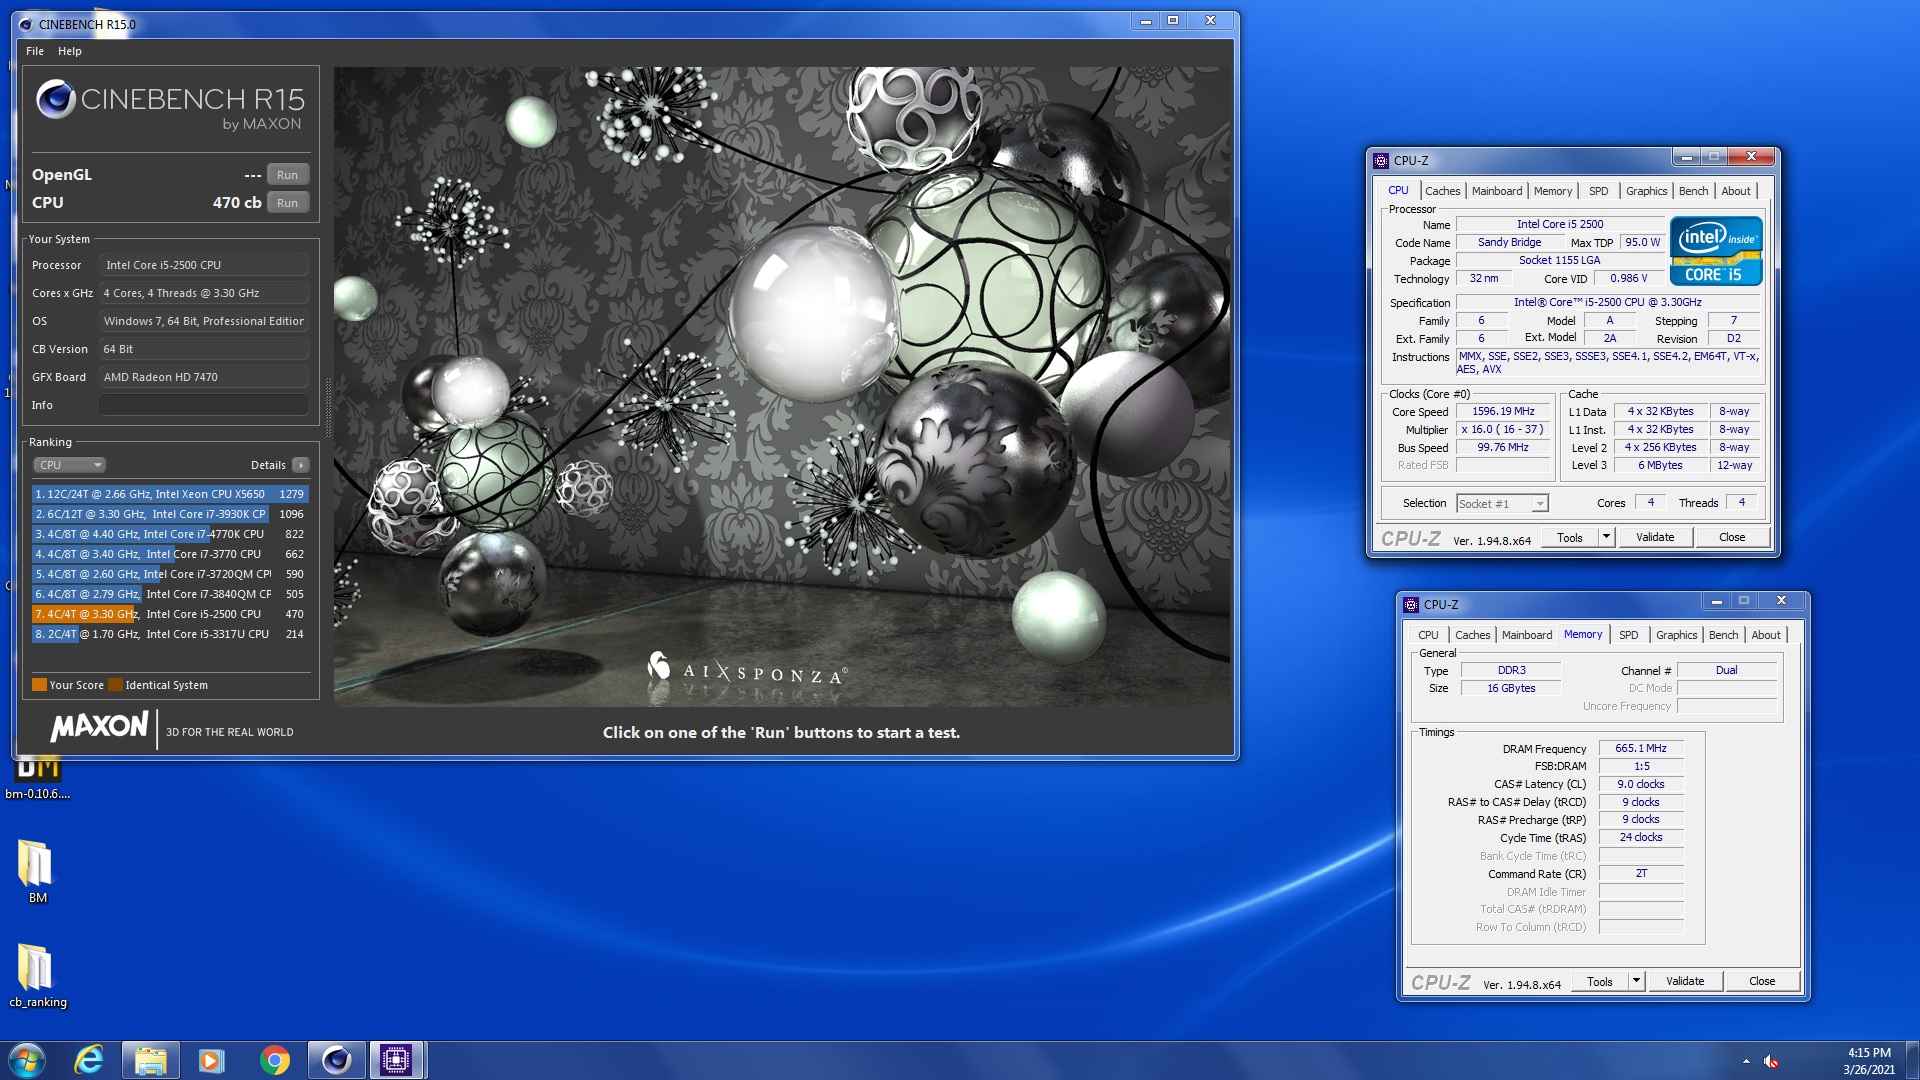This screenshot has width=1920, height=1080.
Task: Run the OpenGL benchmark
Action: 287,175
